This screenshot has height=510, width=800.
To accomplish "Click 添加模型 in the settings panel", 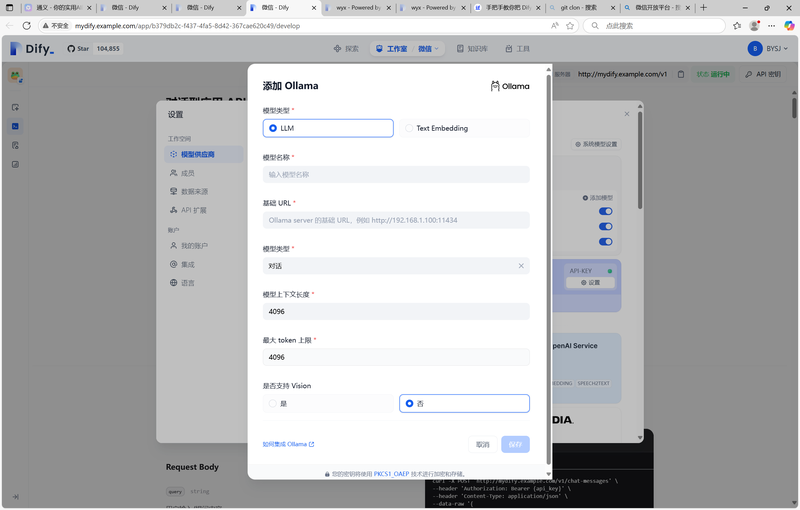I will [x=598, y=197].
